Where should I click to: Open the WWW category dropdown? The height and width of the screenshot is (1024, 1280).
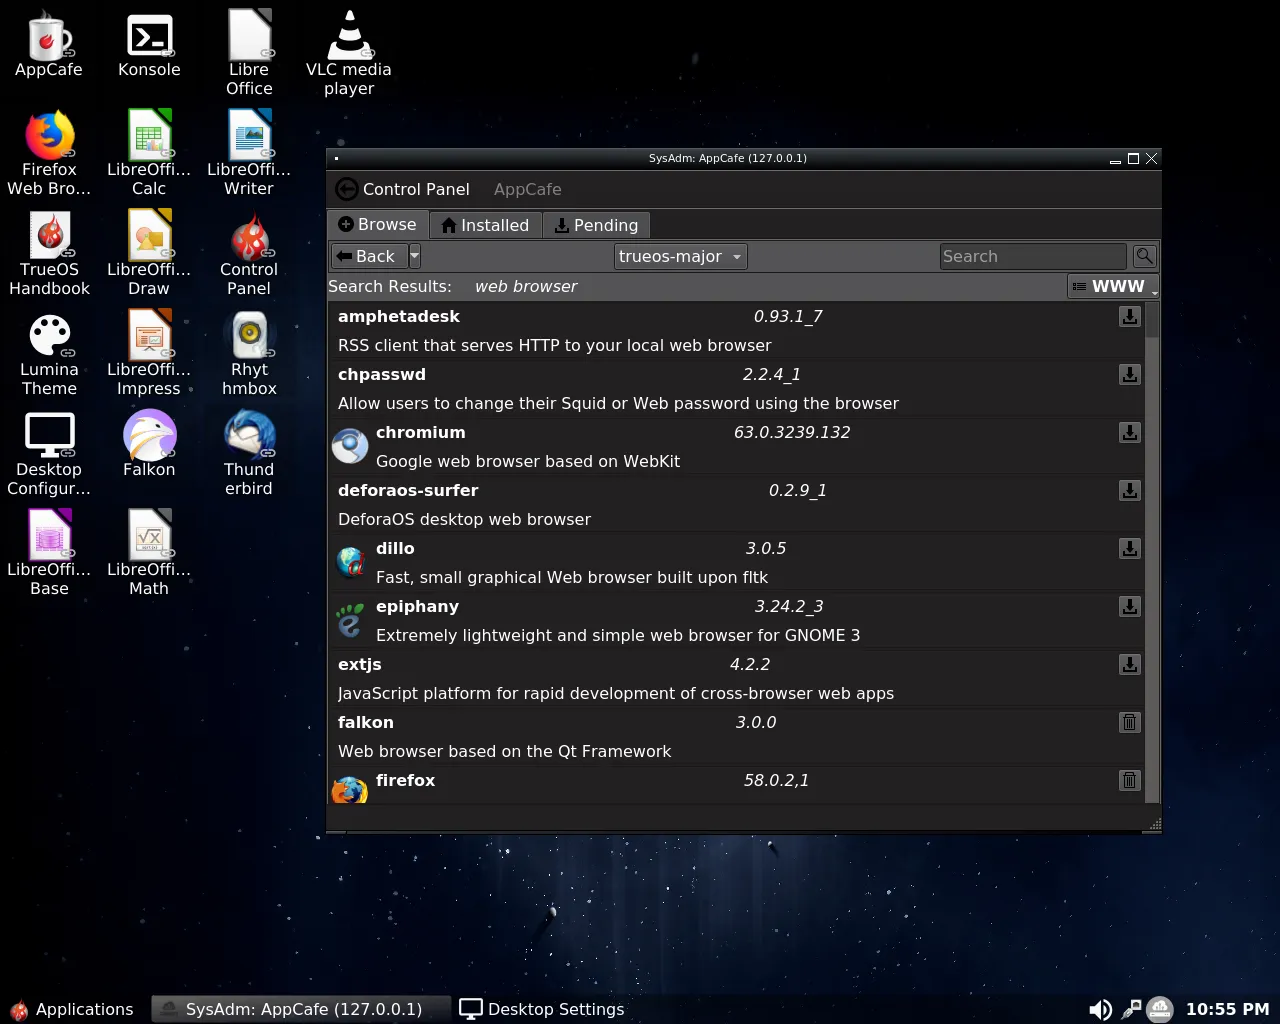pyautogui.click(x=1113, y=287)
